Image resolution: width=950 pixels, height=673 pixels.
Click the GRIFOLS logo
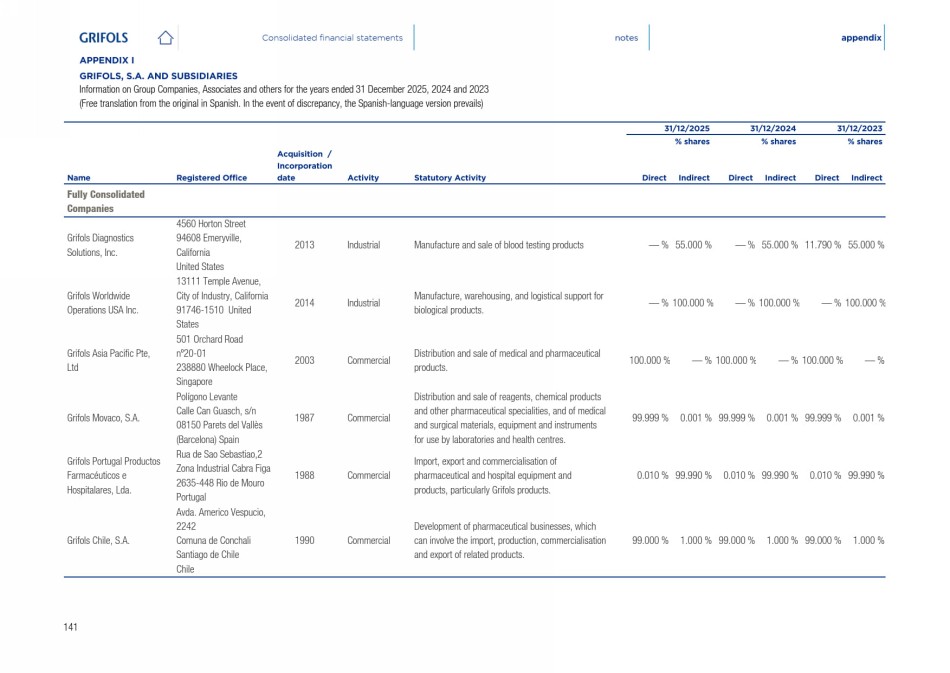tap(104, 38)
